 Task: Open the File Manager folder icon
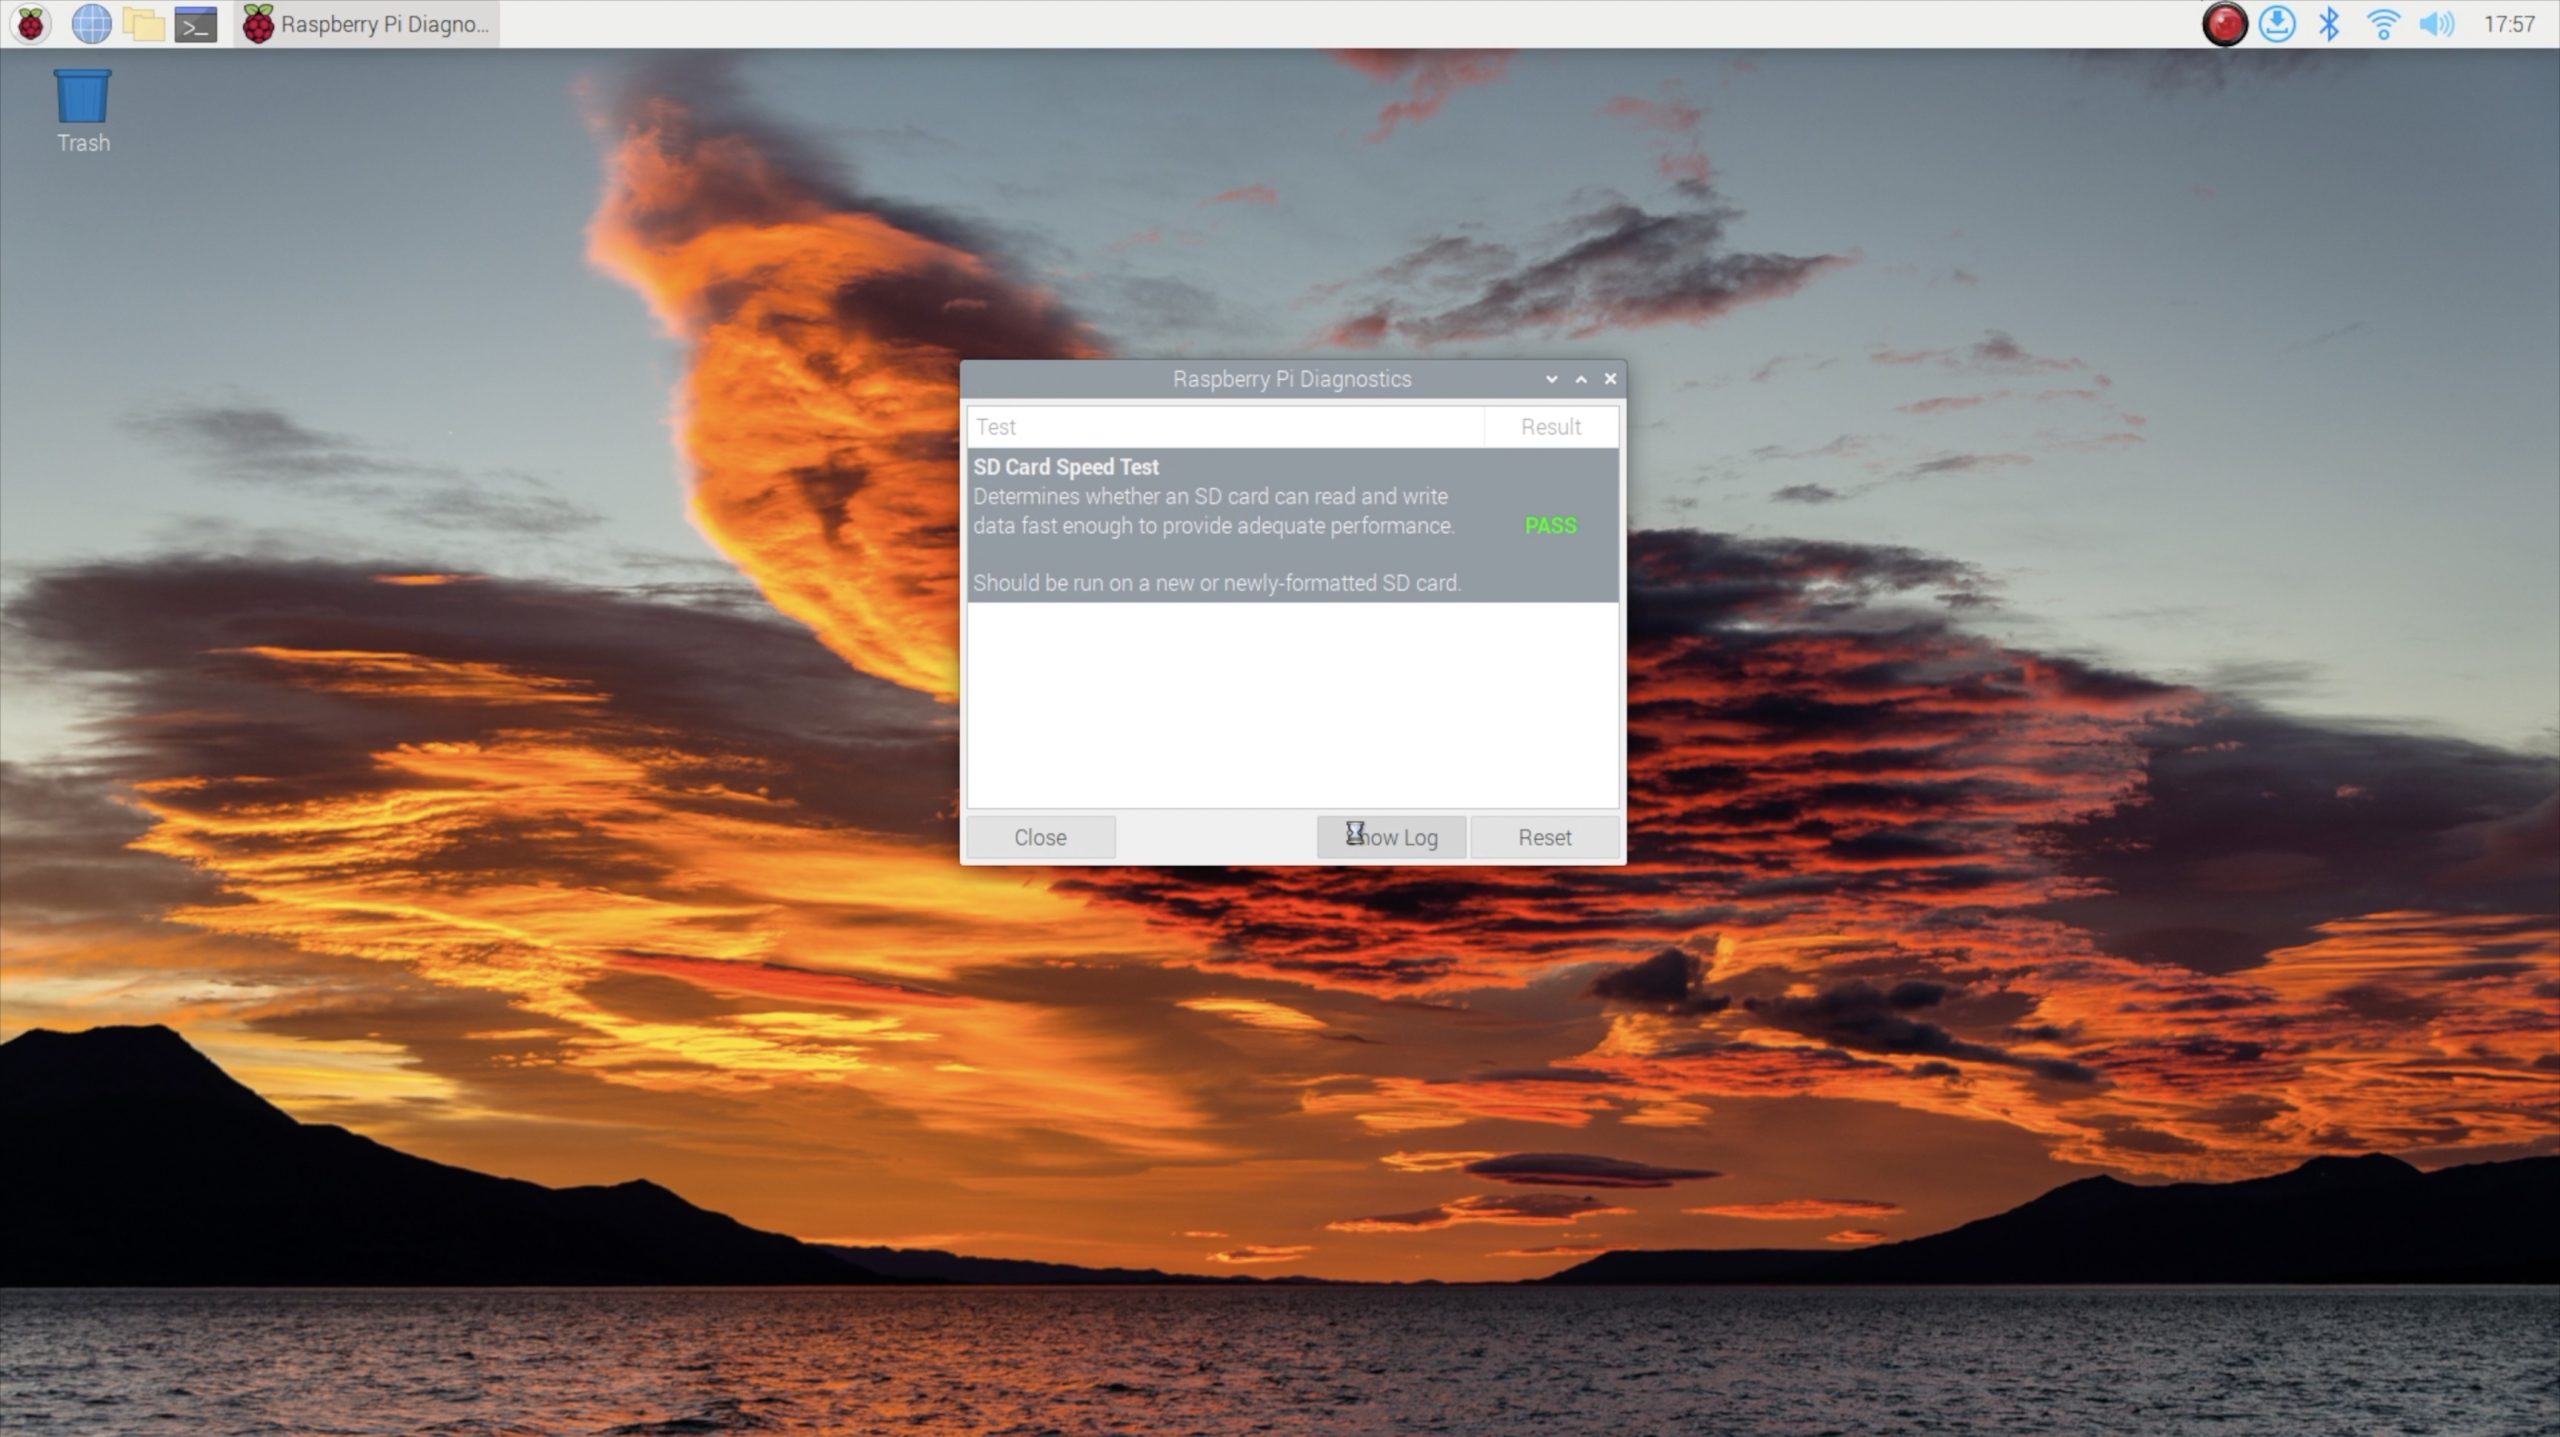pyautogui.click(x=143, y=24)
